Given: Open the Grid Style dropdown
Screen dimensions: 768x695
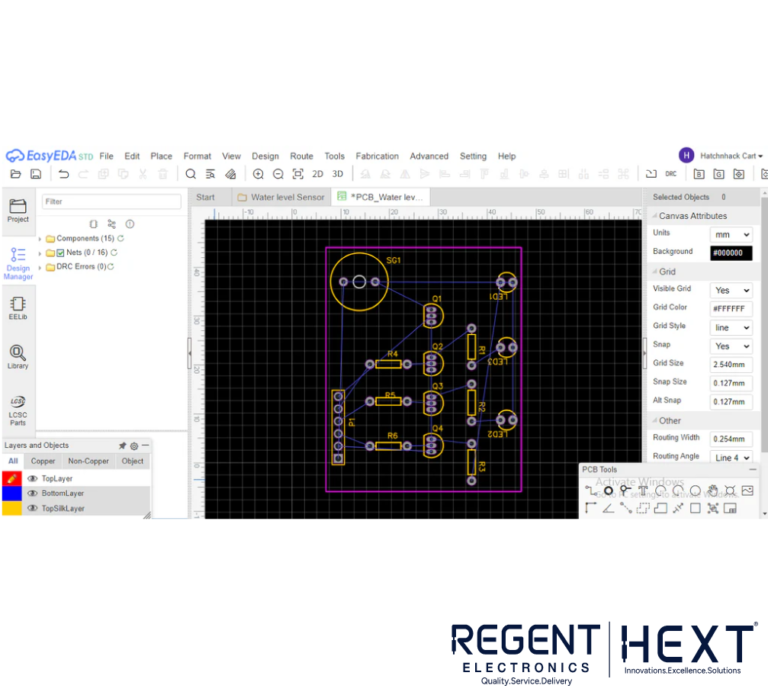Looking at the screenshot, I should click(x=731, y=328).
